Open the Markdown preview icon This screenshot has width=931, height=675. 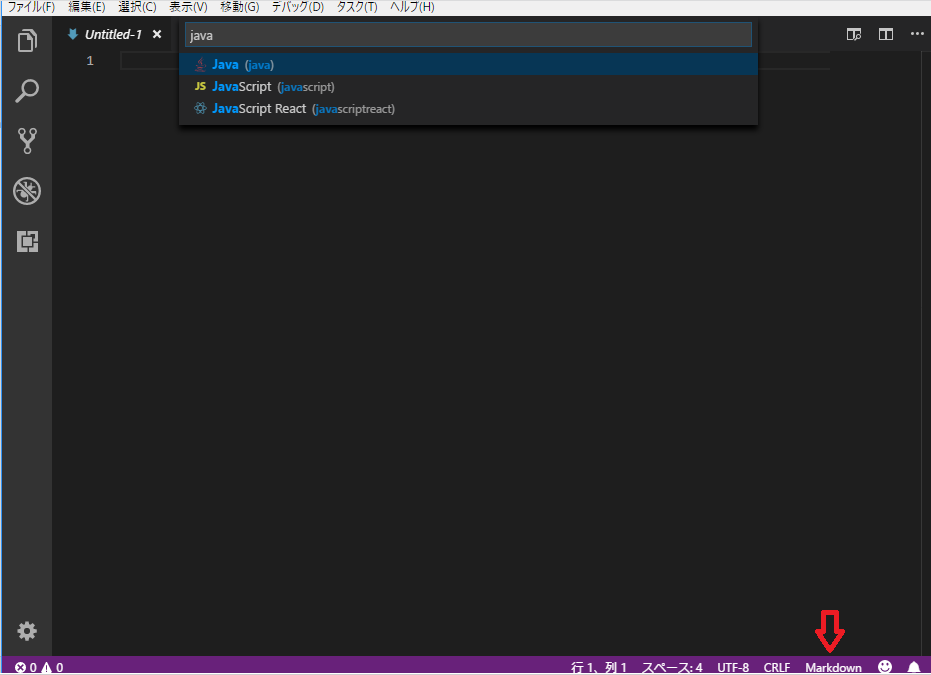(853, 33)
